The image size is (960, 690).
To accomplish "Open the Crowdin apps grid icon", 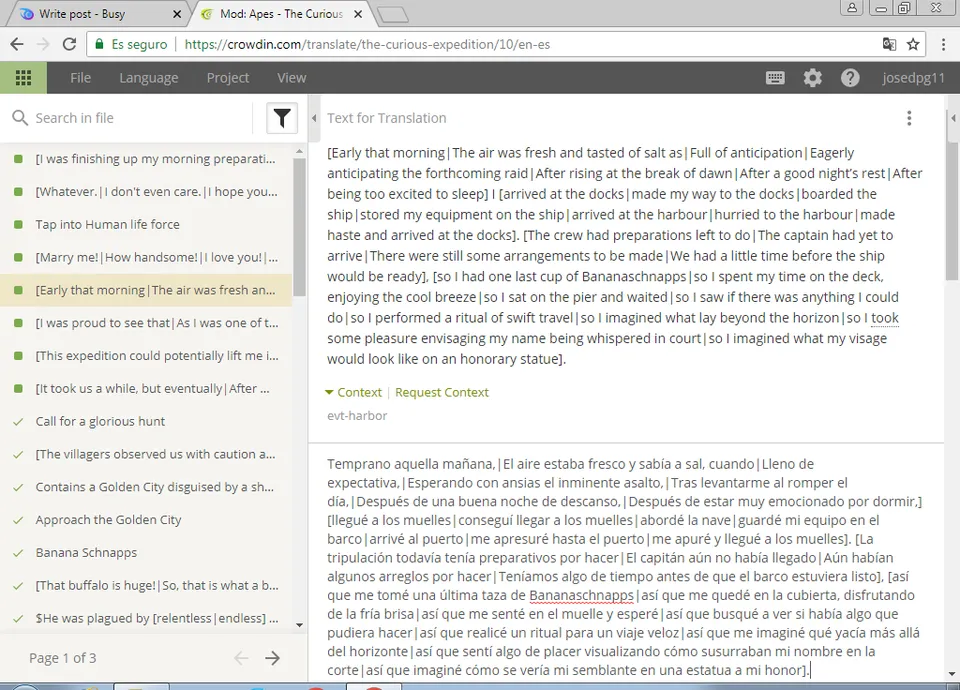I will coord(23,78).
